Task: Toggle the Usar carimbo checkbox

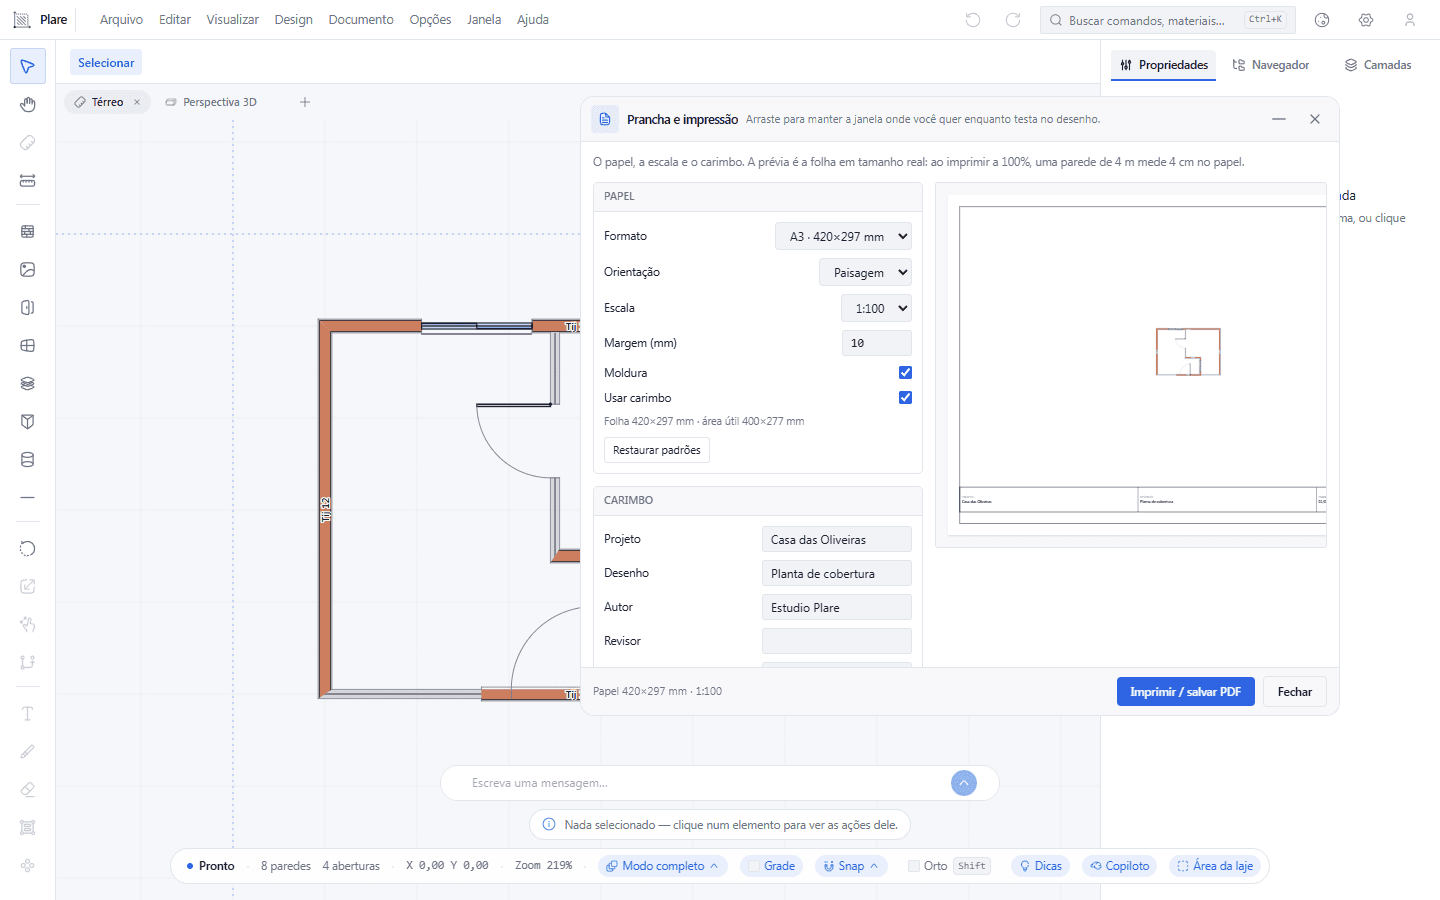Action: click(x=905, y=398)
